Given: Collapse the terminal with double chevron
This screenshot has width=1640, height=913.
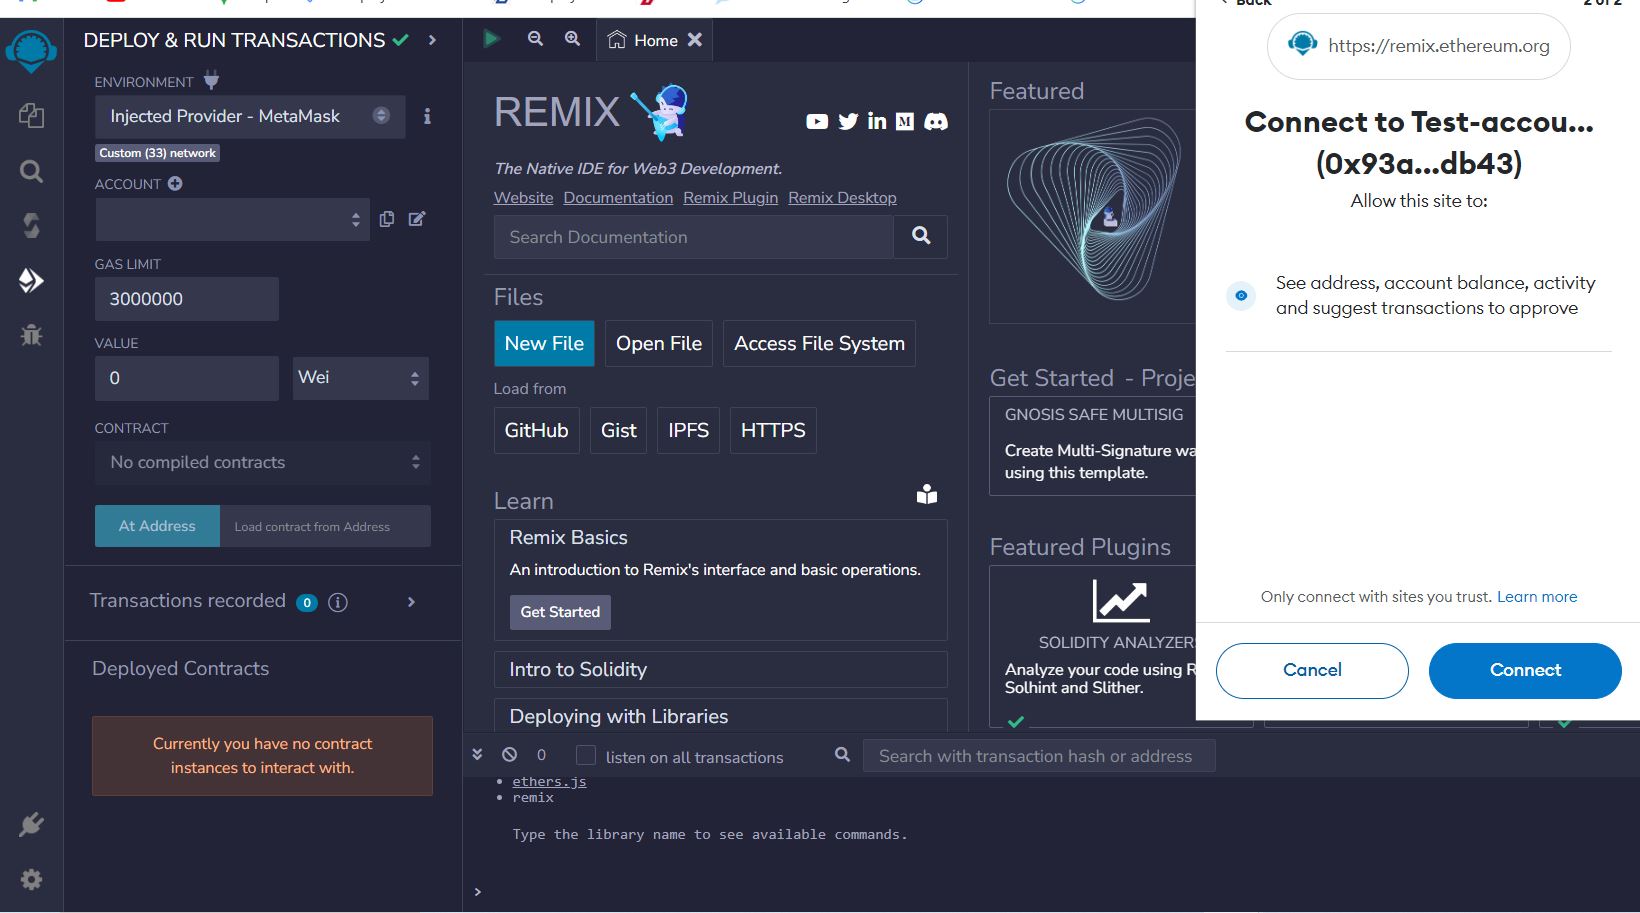Looking at the screenshot, I should pos(477,755).
